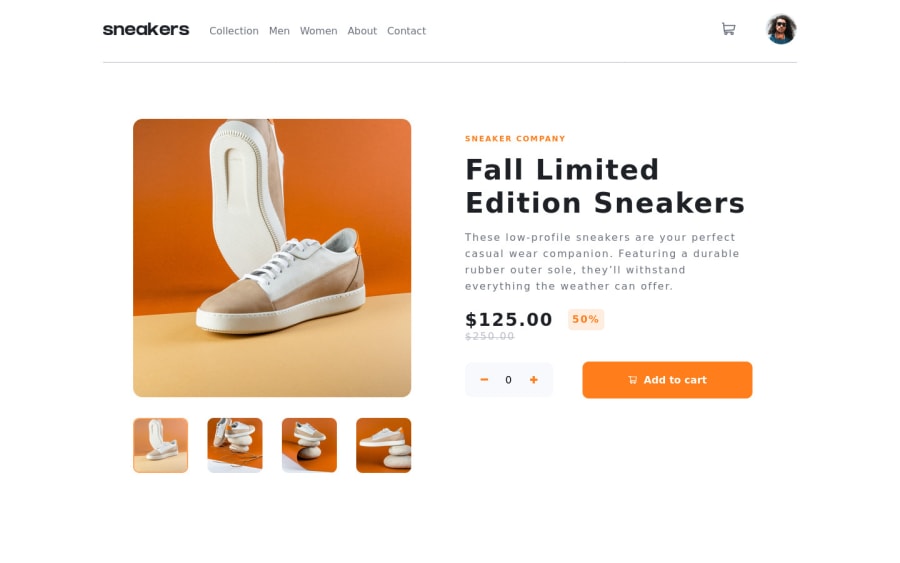Navigate to the Women page
The height and width of the screenshot is (563, 900).
pyautogui.click(x=319, y=31)
